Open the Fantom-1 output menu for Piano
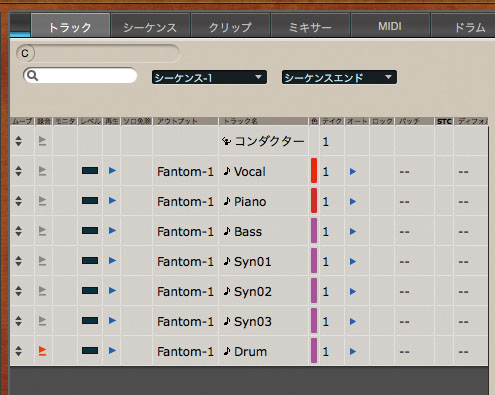 [x=185, y=202]
